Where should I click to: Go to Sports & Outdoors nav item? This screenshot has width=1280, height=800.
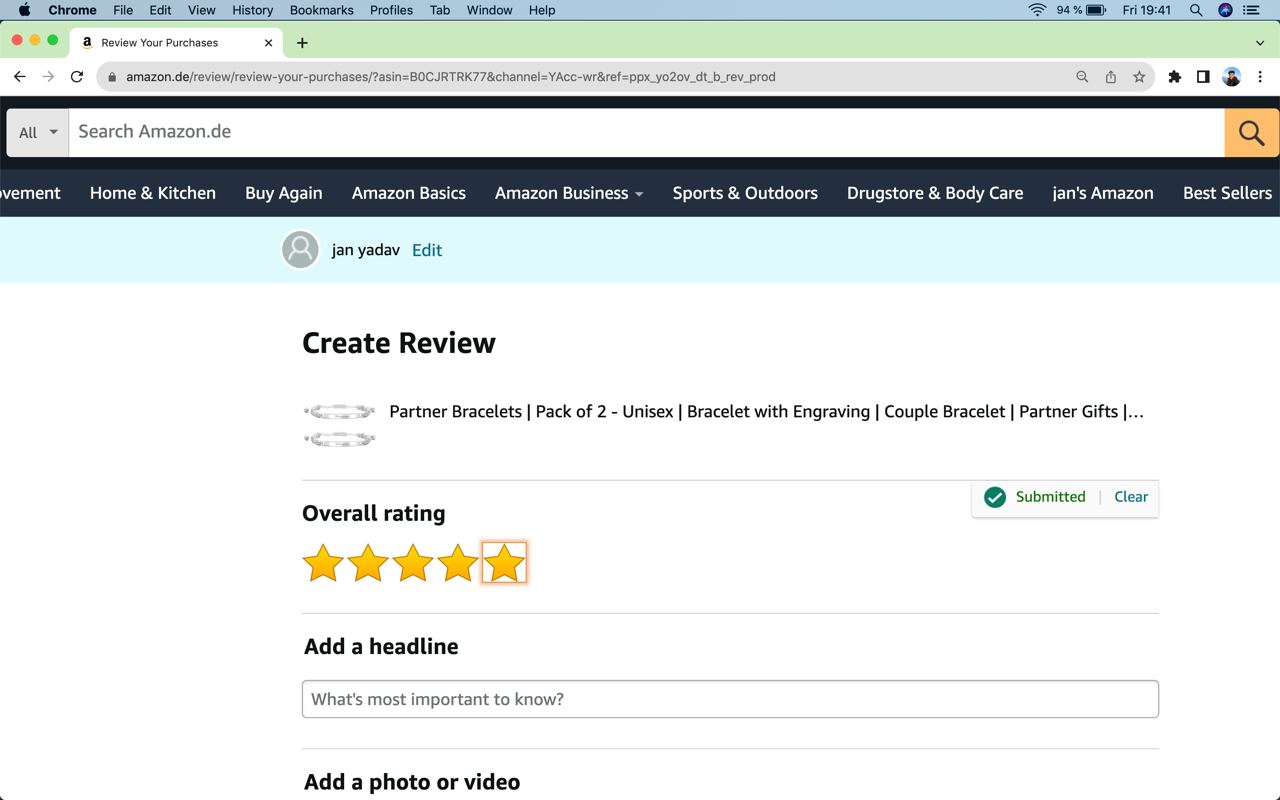pos(745,193)
